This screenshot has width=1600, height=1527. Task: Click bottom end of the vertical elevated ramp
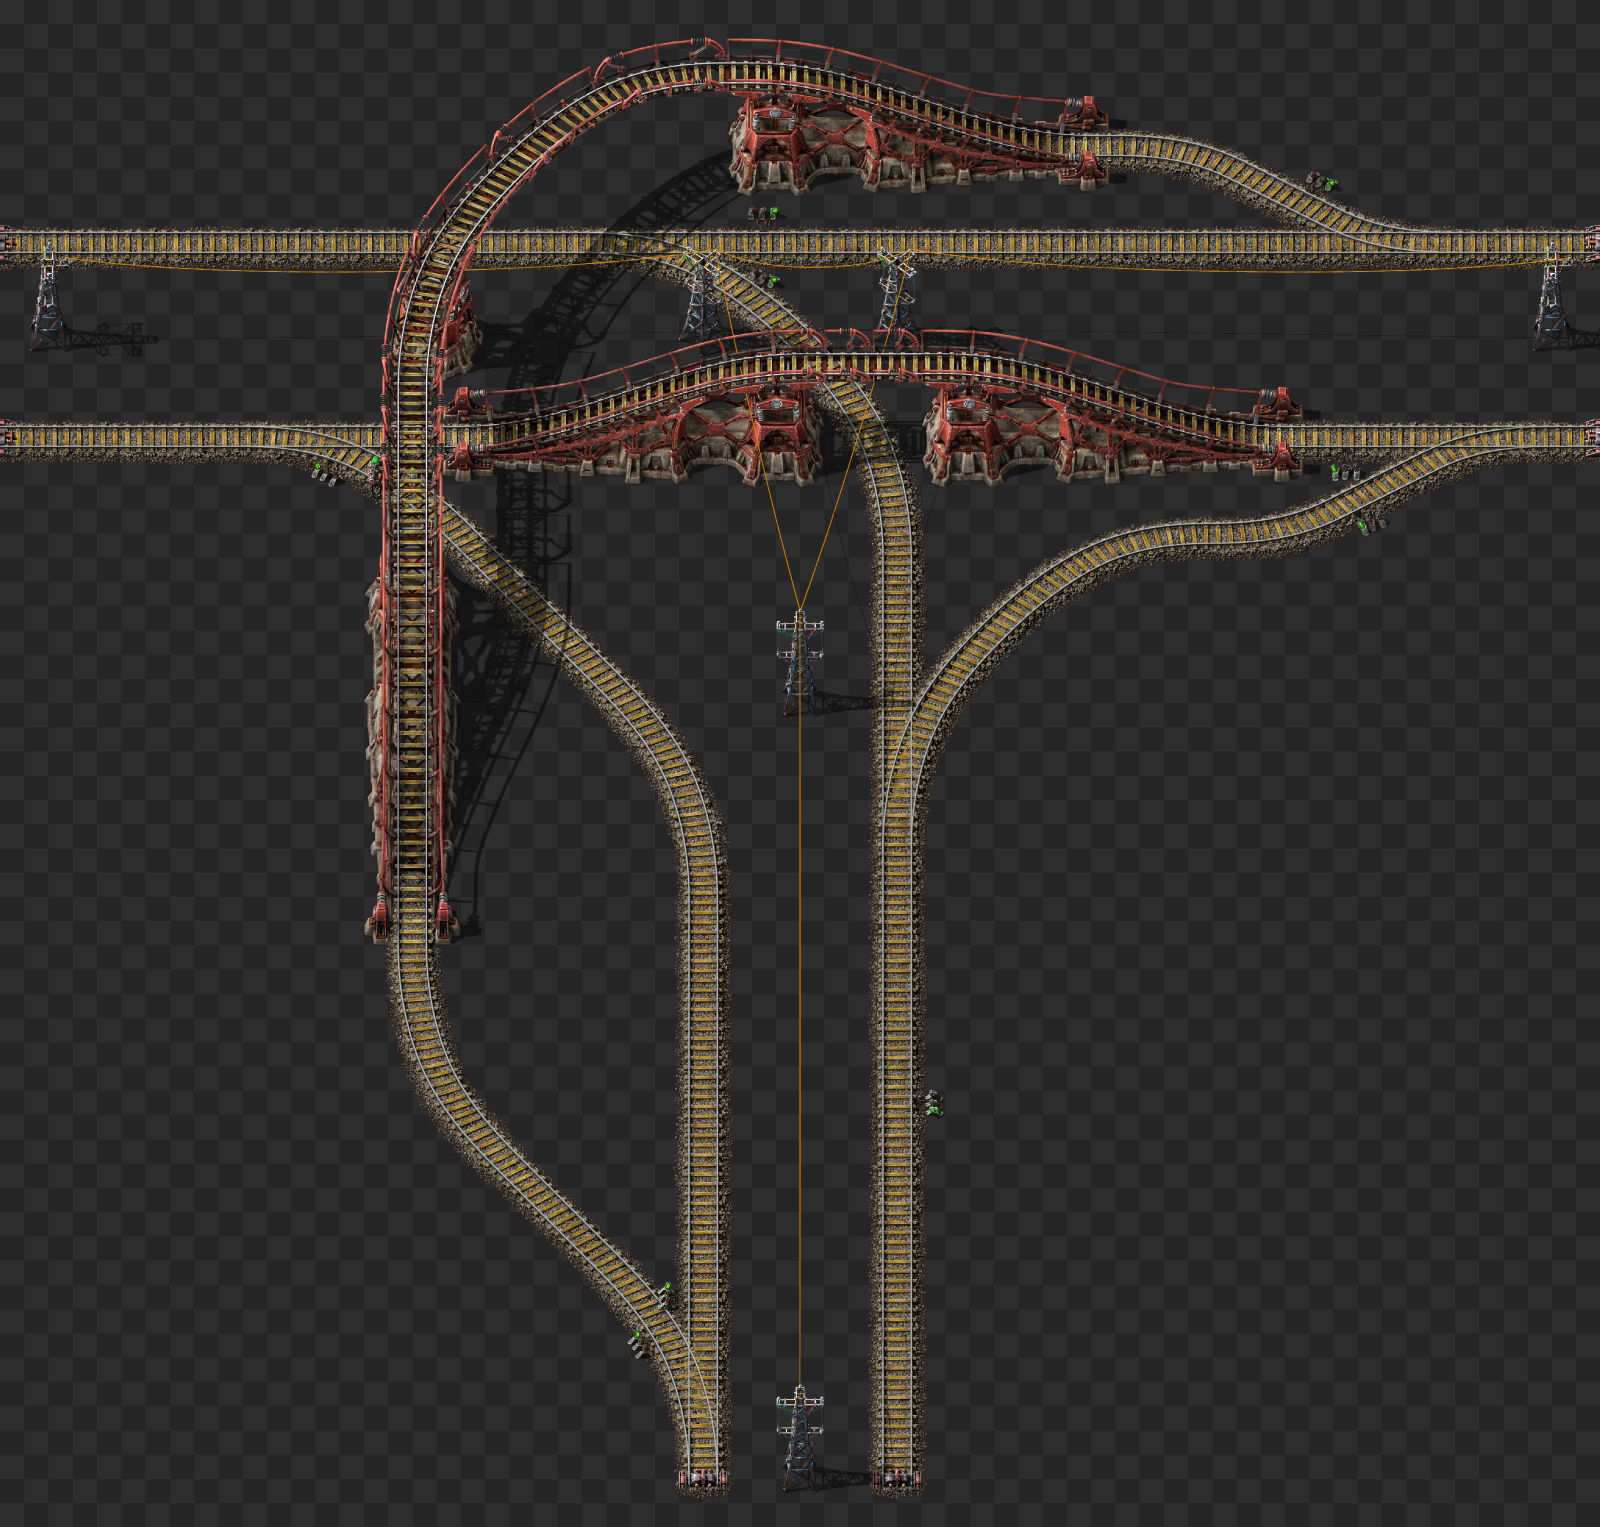pyautogui.click(x=411, y=917)
